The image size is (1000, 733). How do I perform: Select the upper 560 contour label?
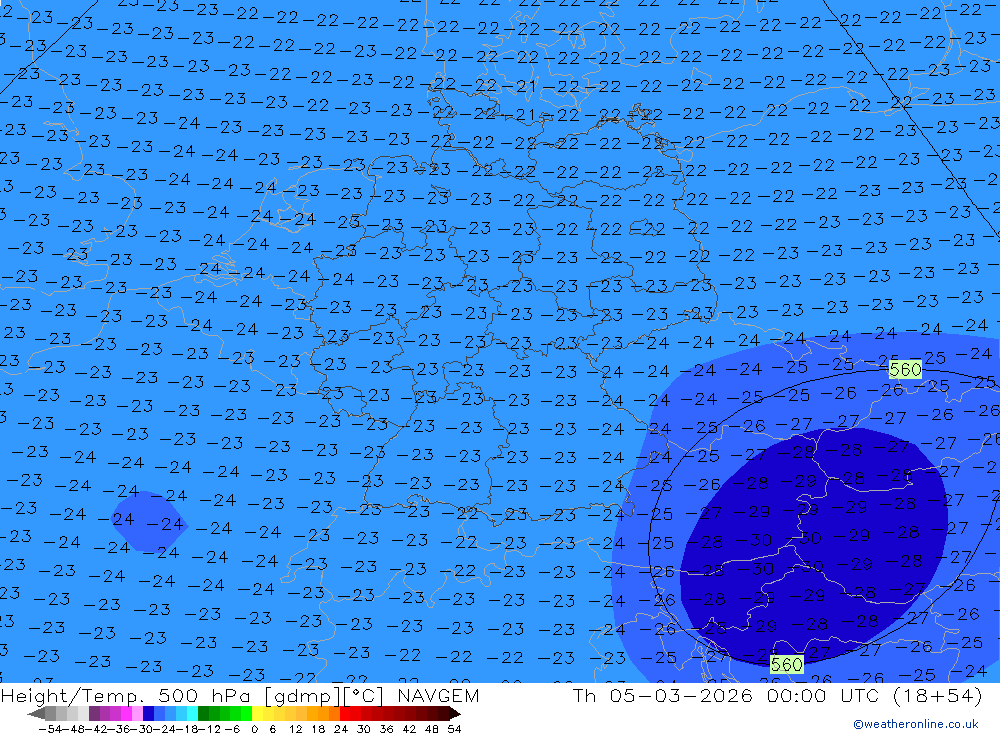(905, 369)
